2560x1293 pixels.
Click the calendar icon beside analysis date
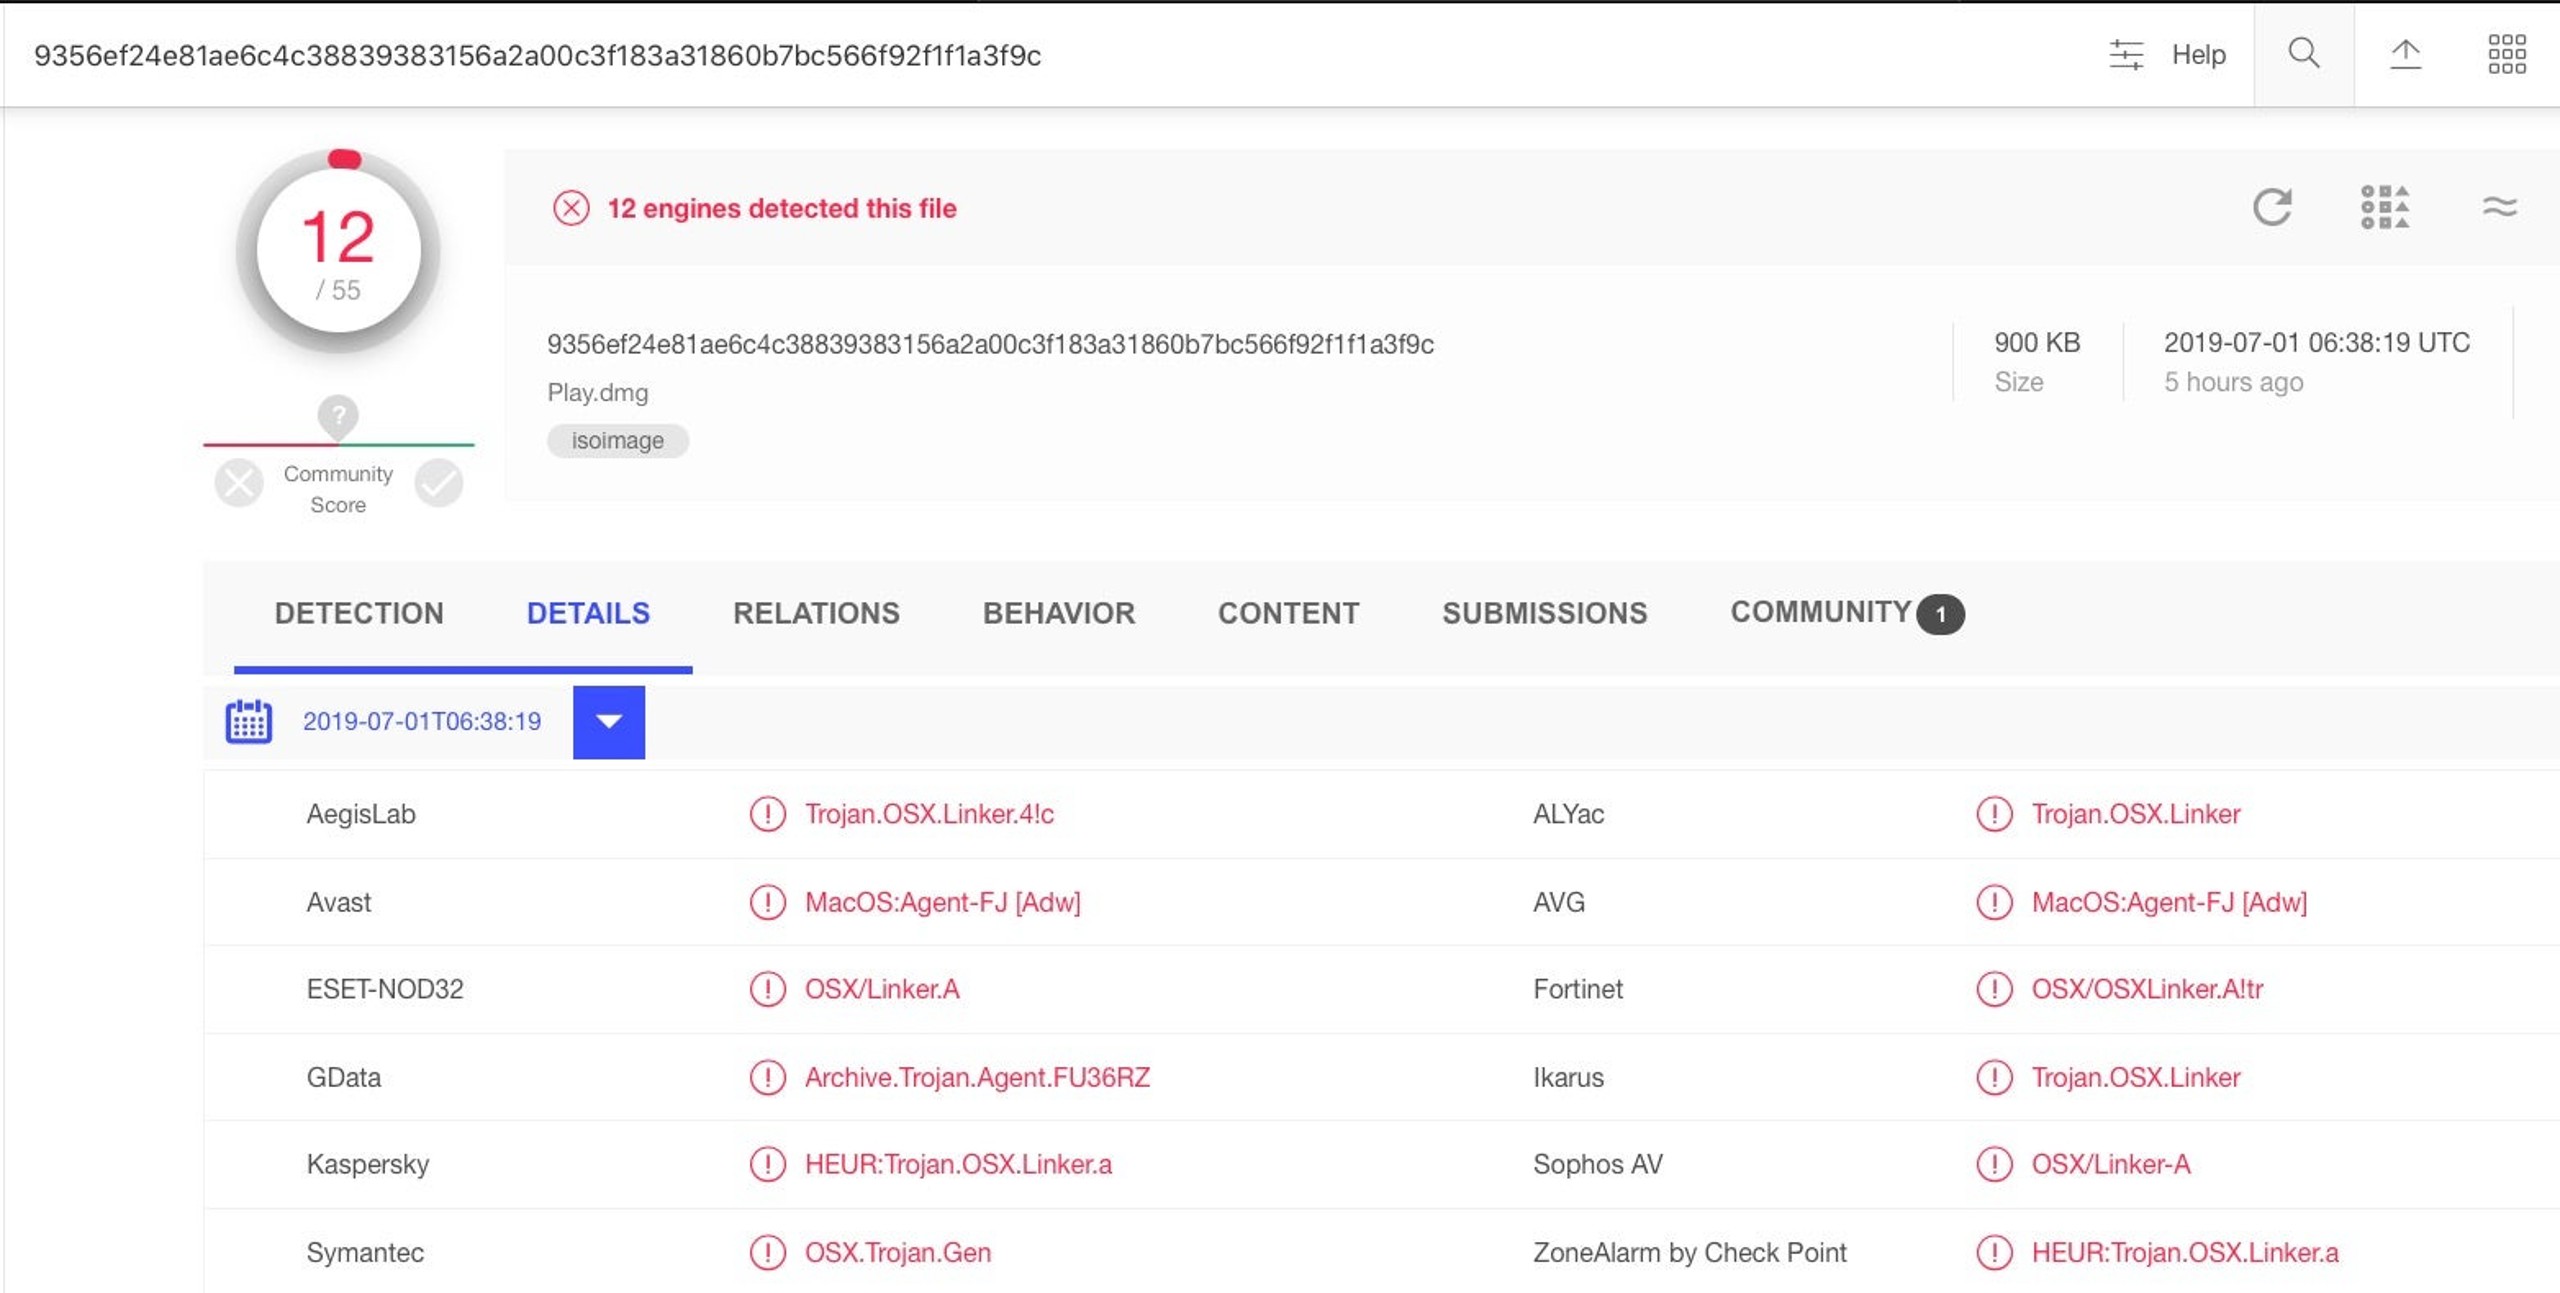248,721
